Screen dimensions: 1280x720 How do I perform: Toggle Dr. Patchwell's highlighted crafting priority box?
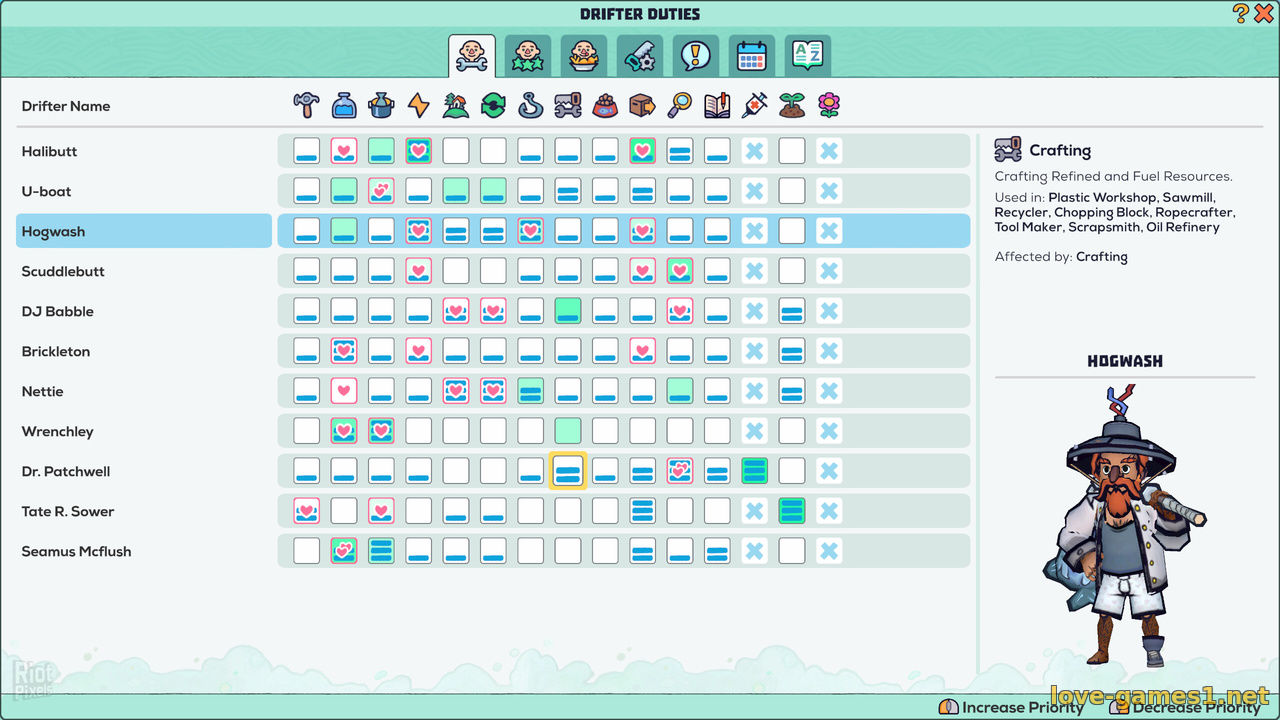click(568, 471)
